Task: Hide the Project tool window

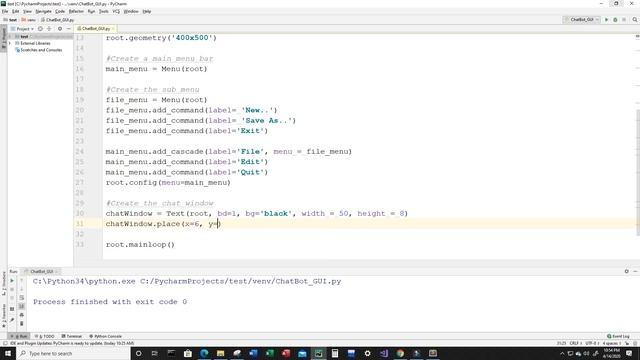Action: 69,29
